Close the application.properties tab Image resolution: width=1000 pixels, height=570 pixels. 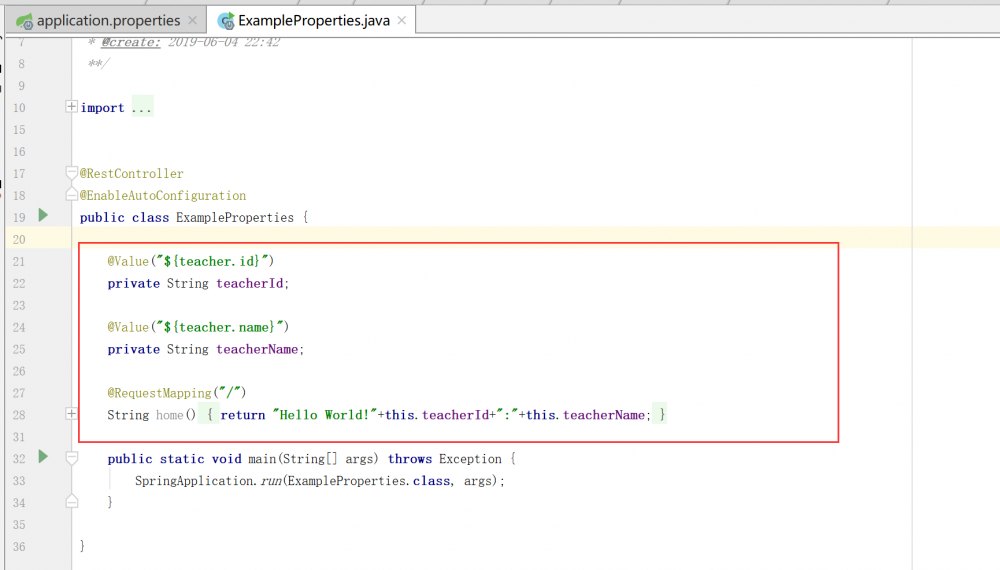(x=192, y=20)
